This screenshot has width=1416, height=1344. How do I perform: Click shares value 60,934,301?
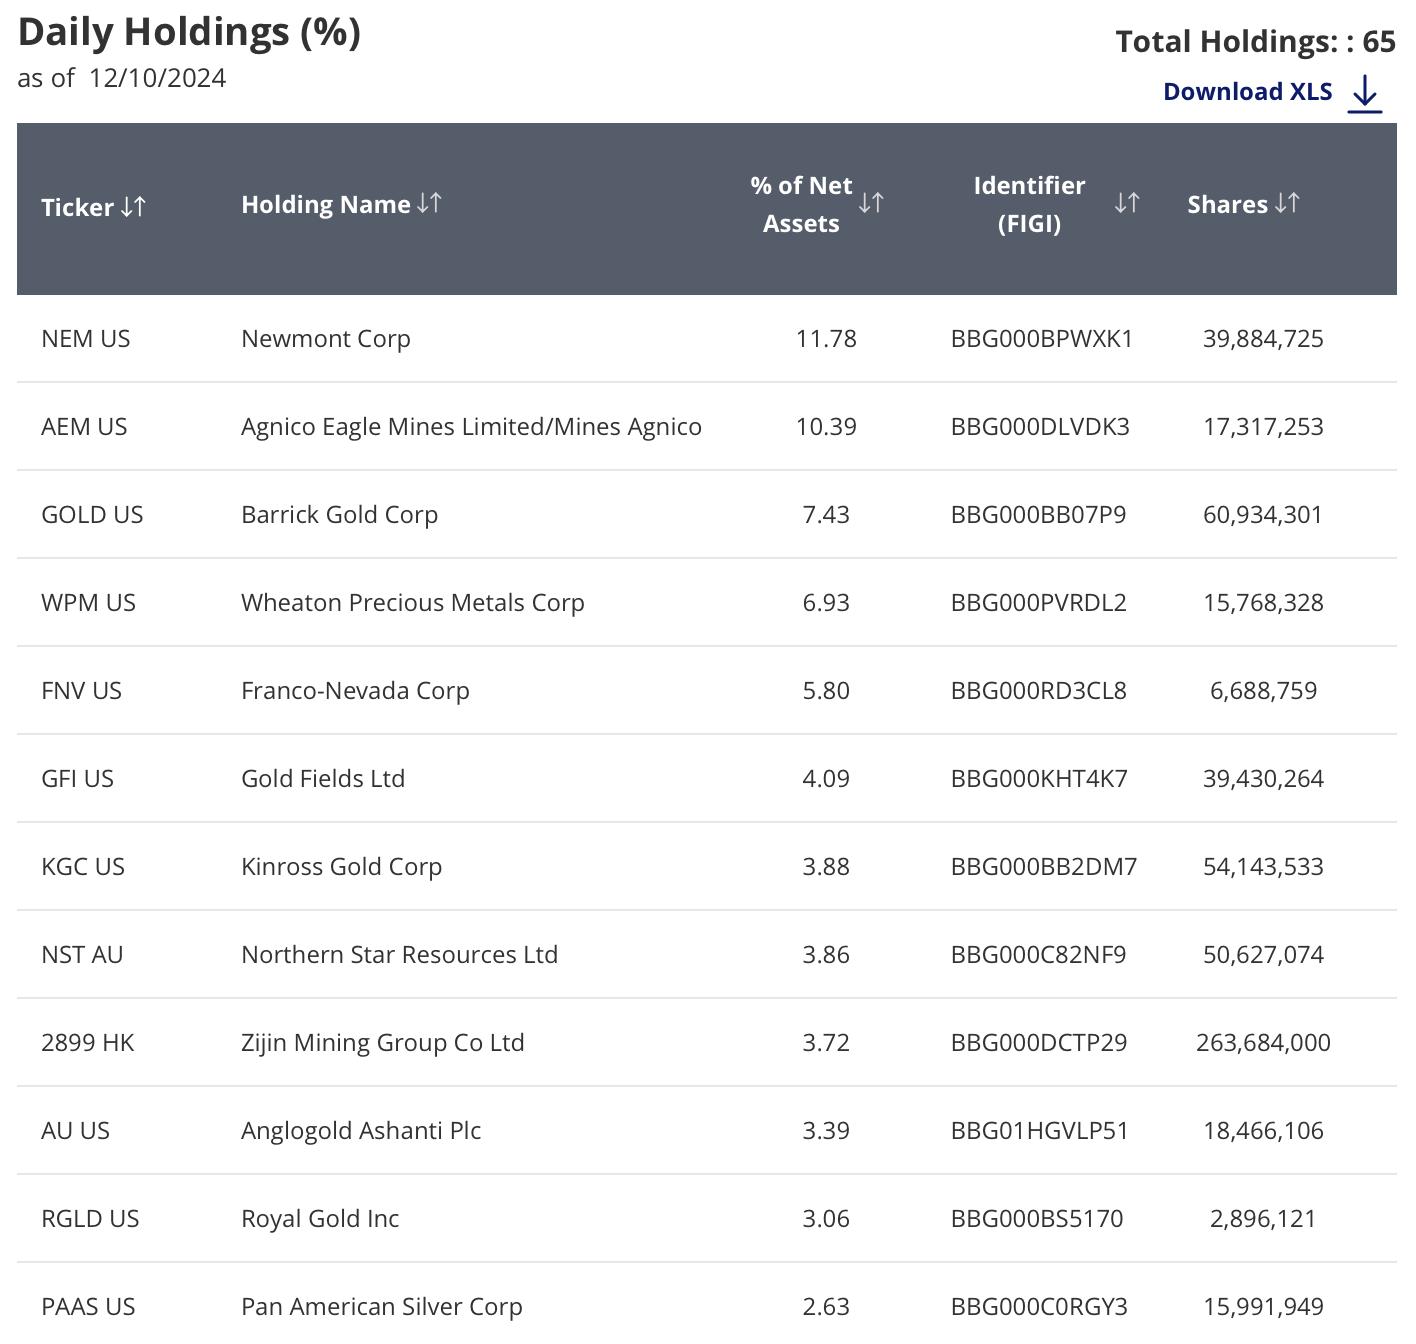[x=1263, y=515]
